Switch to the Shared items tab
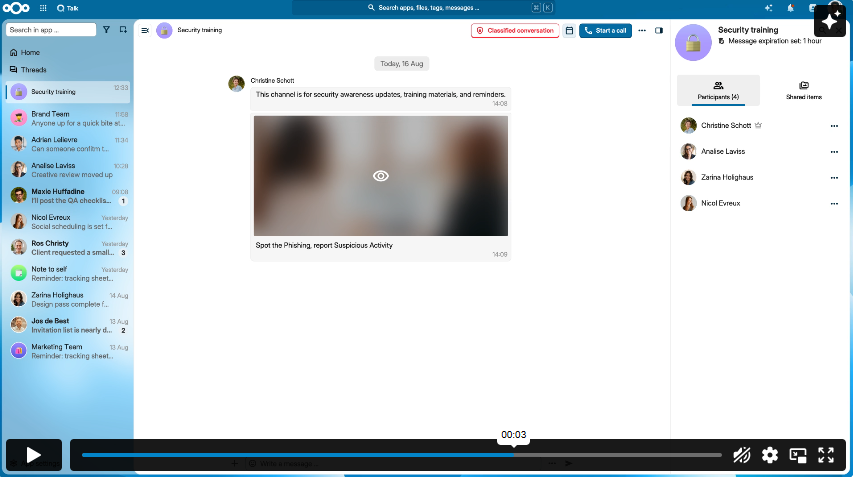 pos(803,90)
